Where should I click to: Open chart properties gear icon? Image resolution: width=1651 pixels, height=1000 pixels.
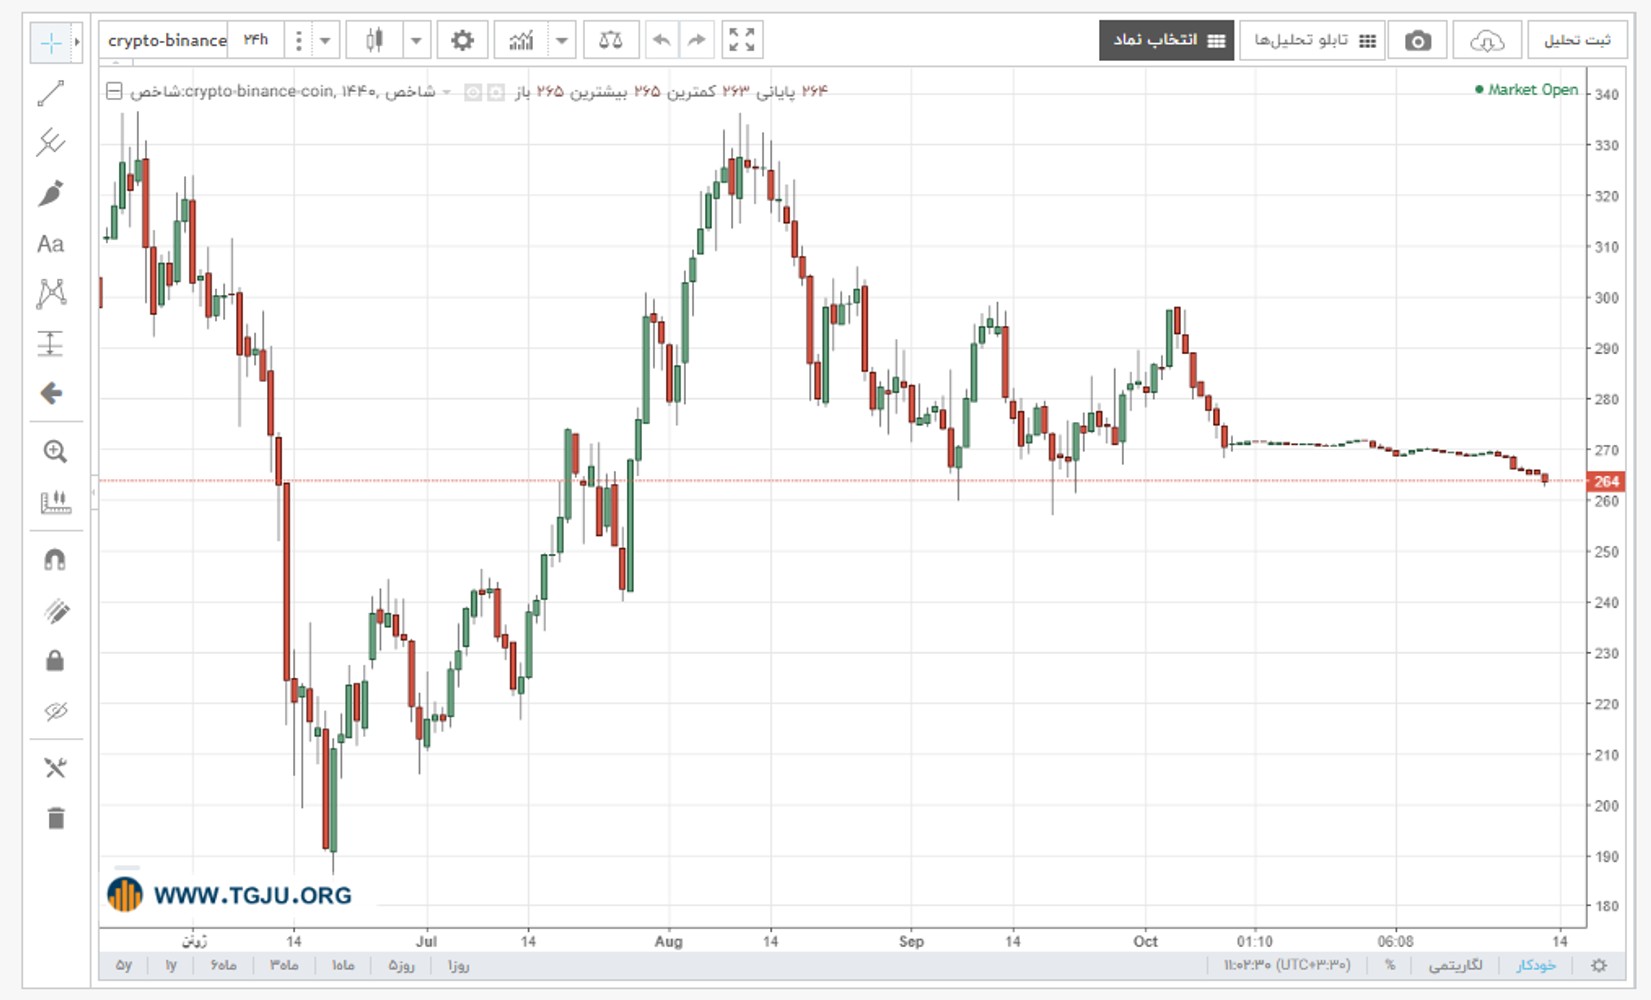(462, 41)
